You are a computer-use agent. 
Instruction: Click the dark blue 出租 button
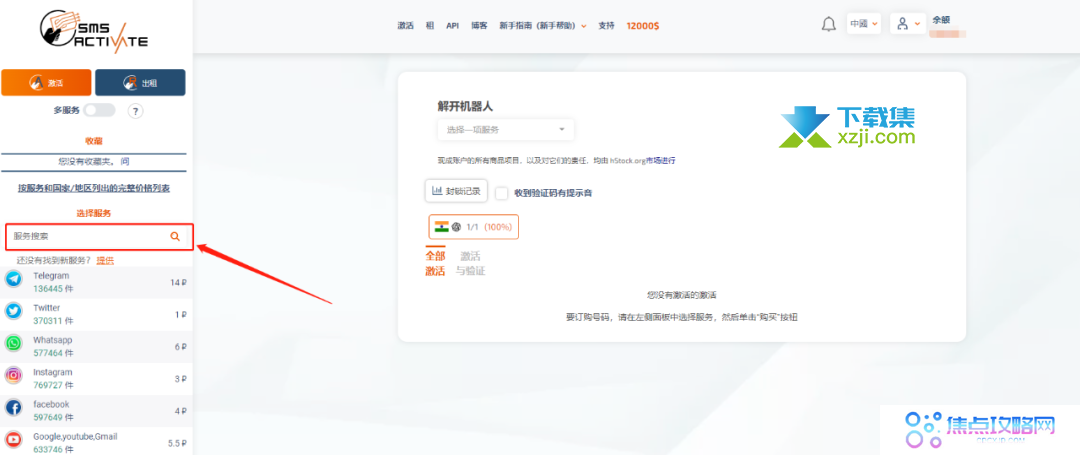(x=140, y=83)
